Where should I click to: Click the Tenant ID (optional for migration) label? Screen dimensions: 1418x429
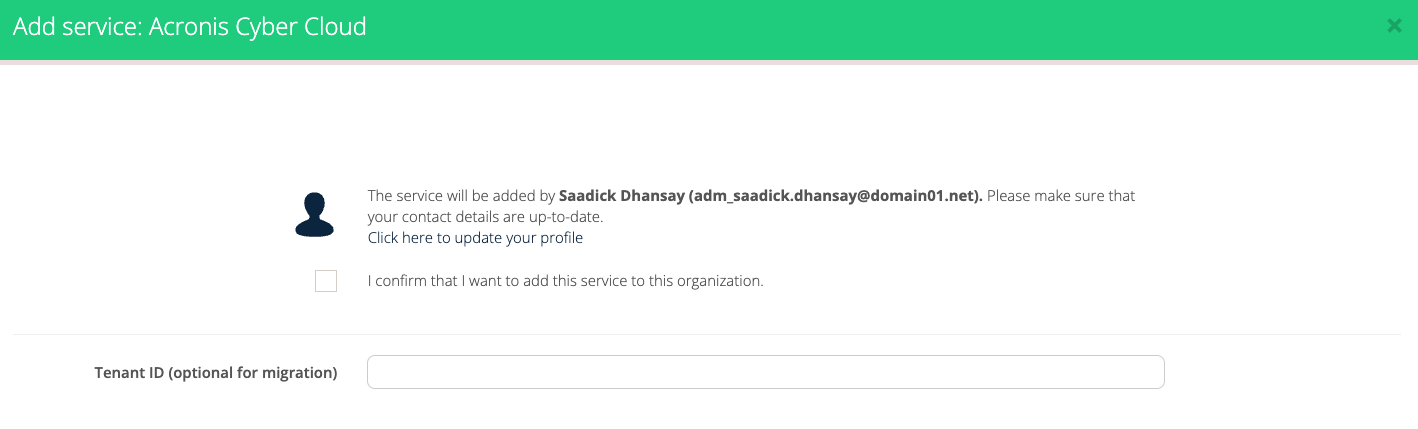[x=215, y=373]
